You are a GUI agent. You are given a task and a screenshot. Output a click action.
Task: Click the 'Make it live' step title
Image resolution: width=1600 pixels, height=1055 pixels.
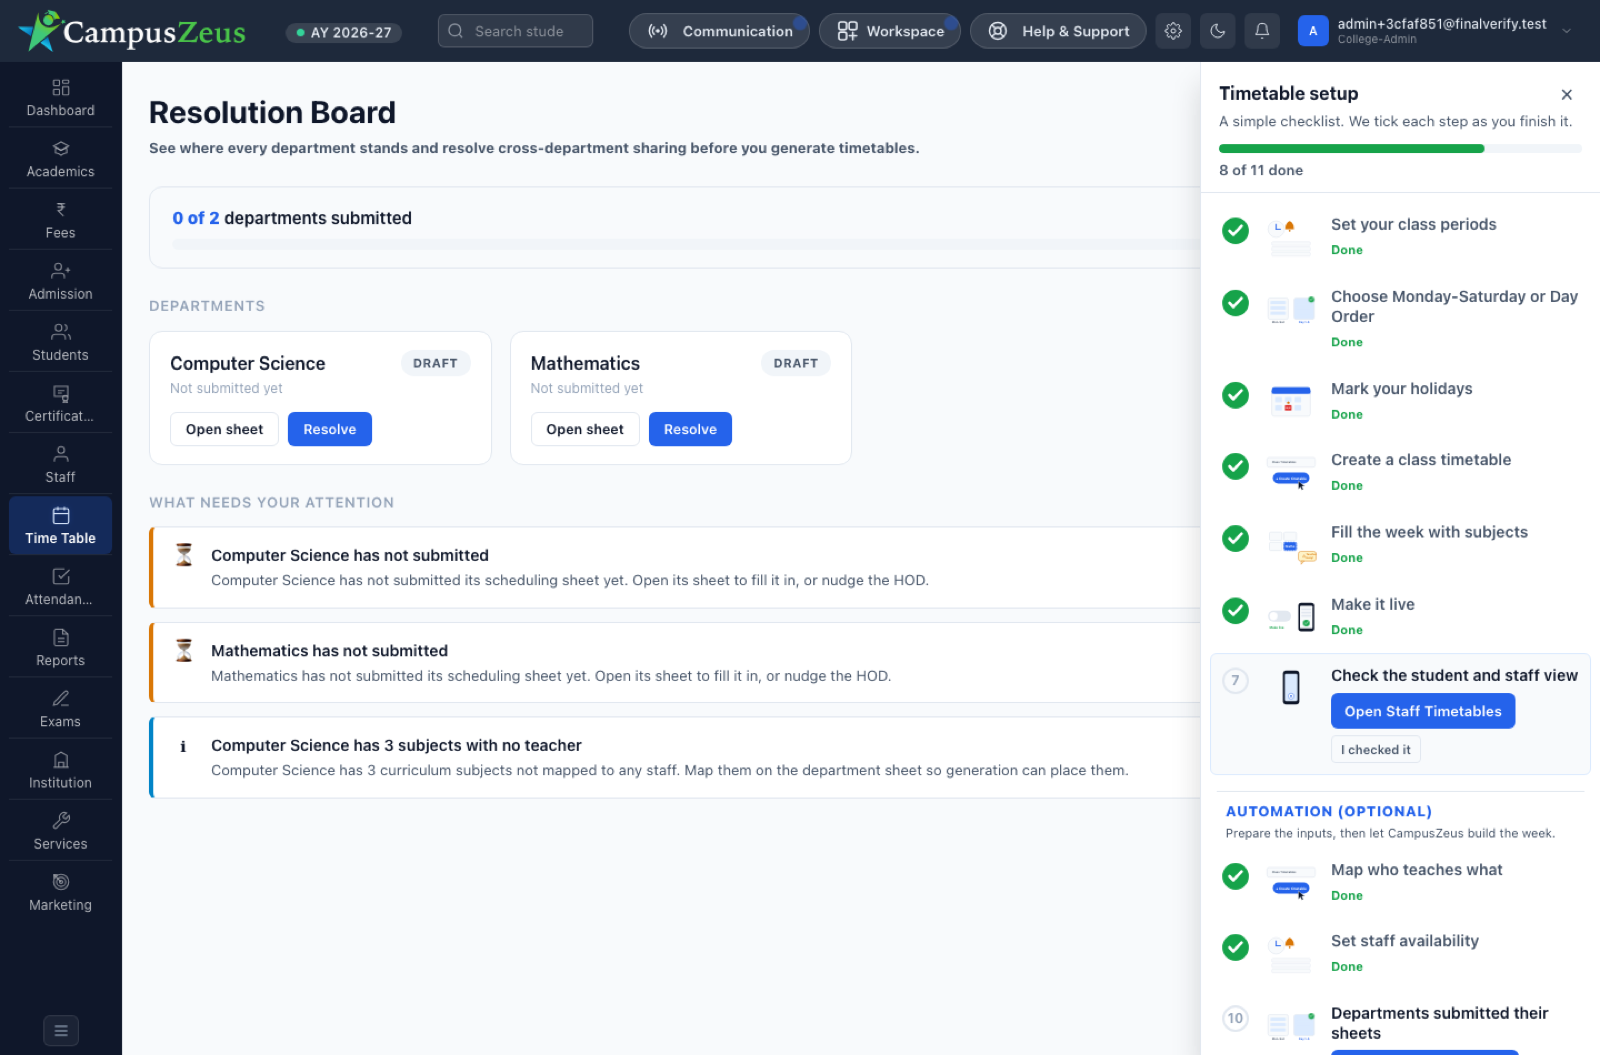1373,604
